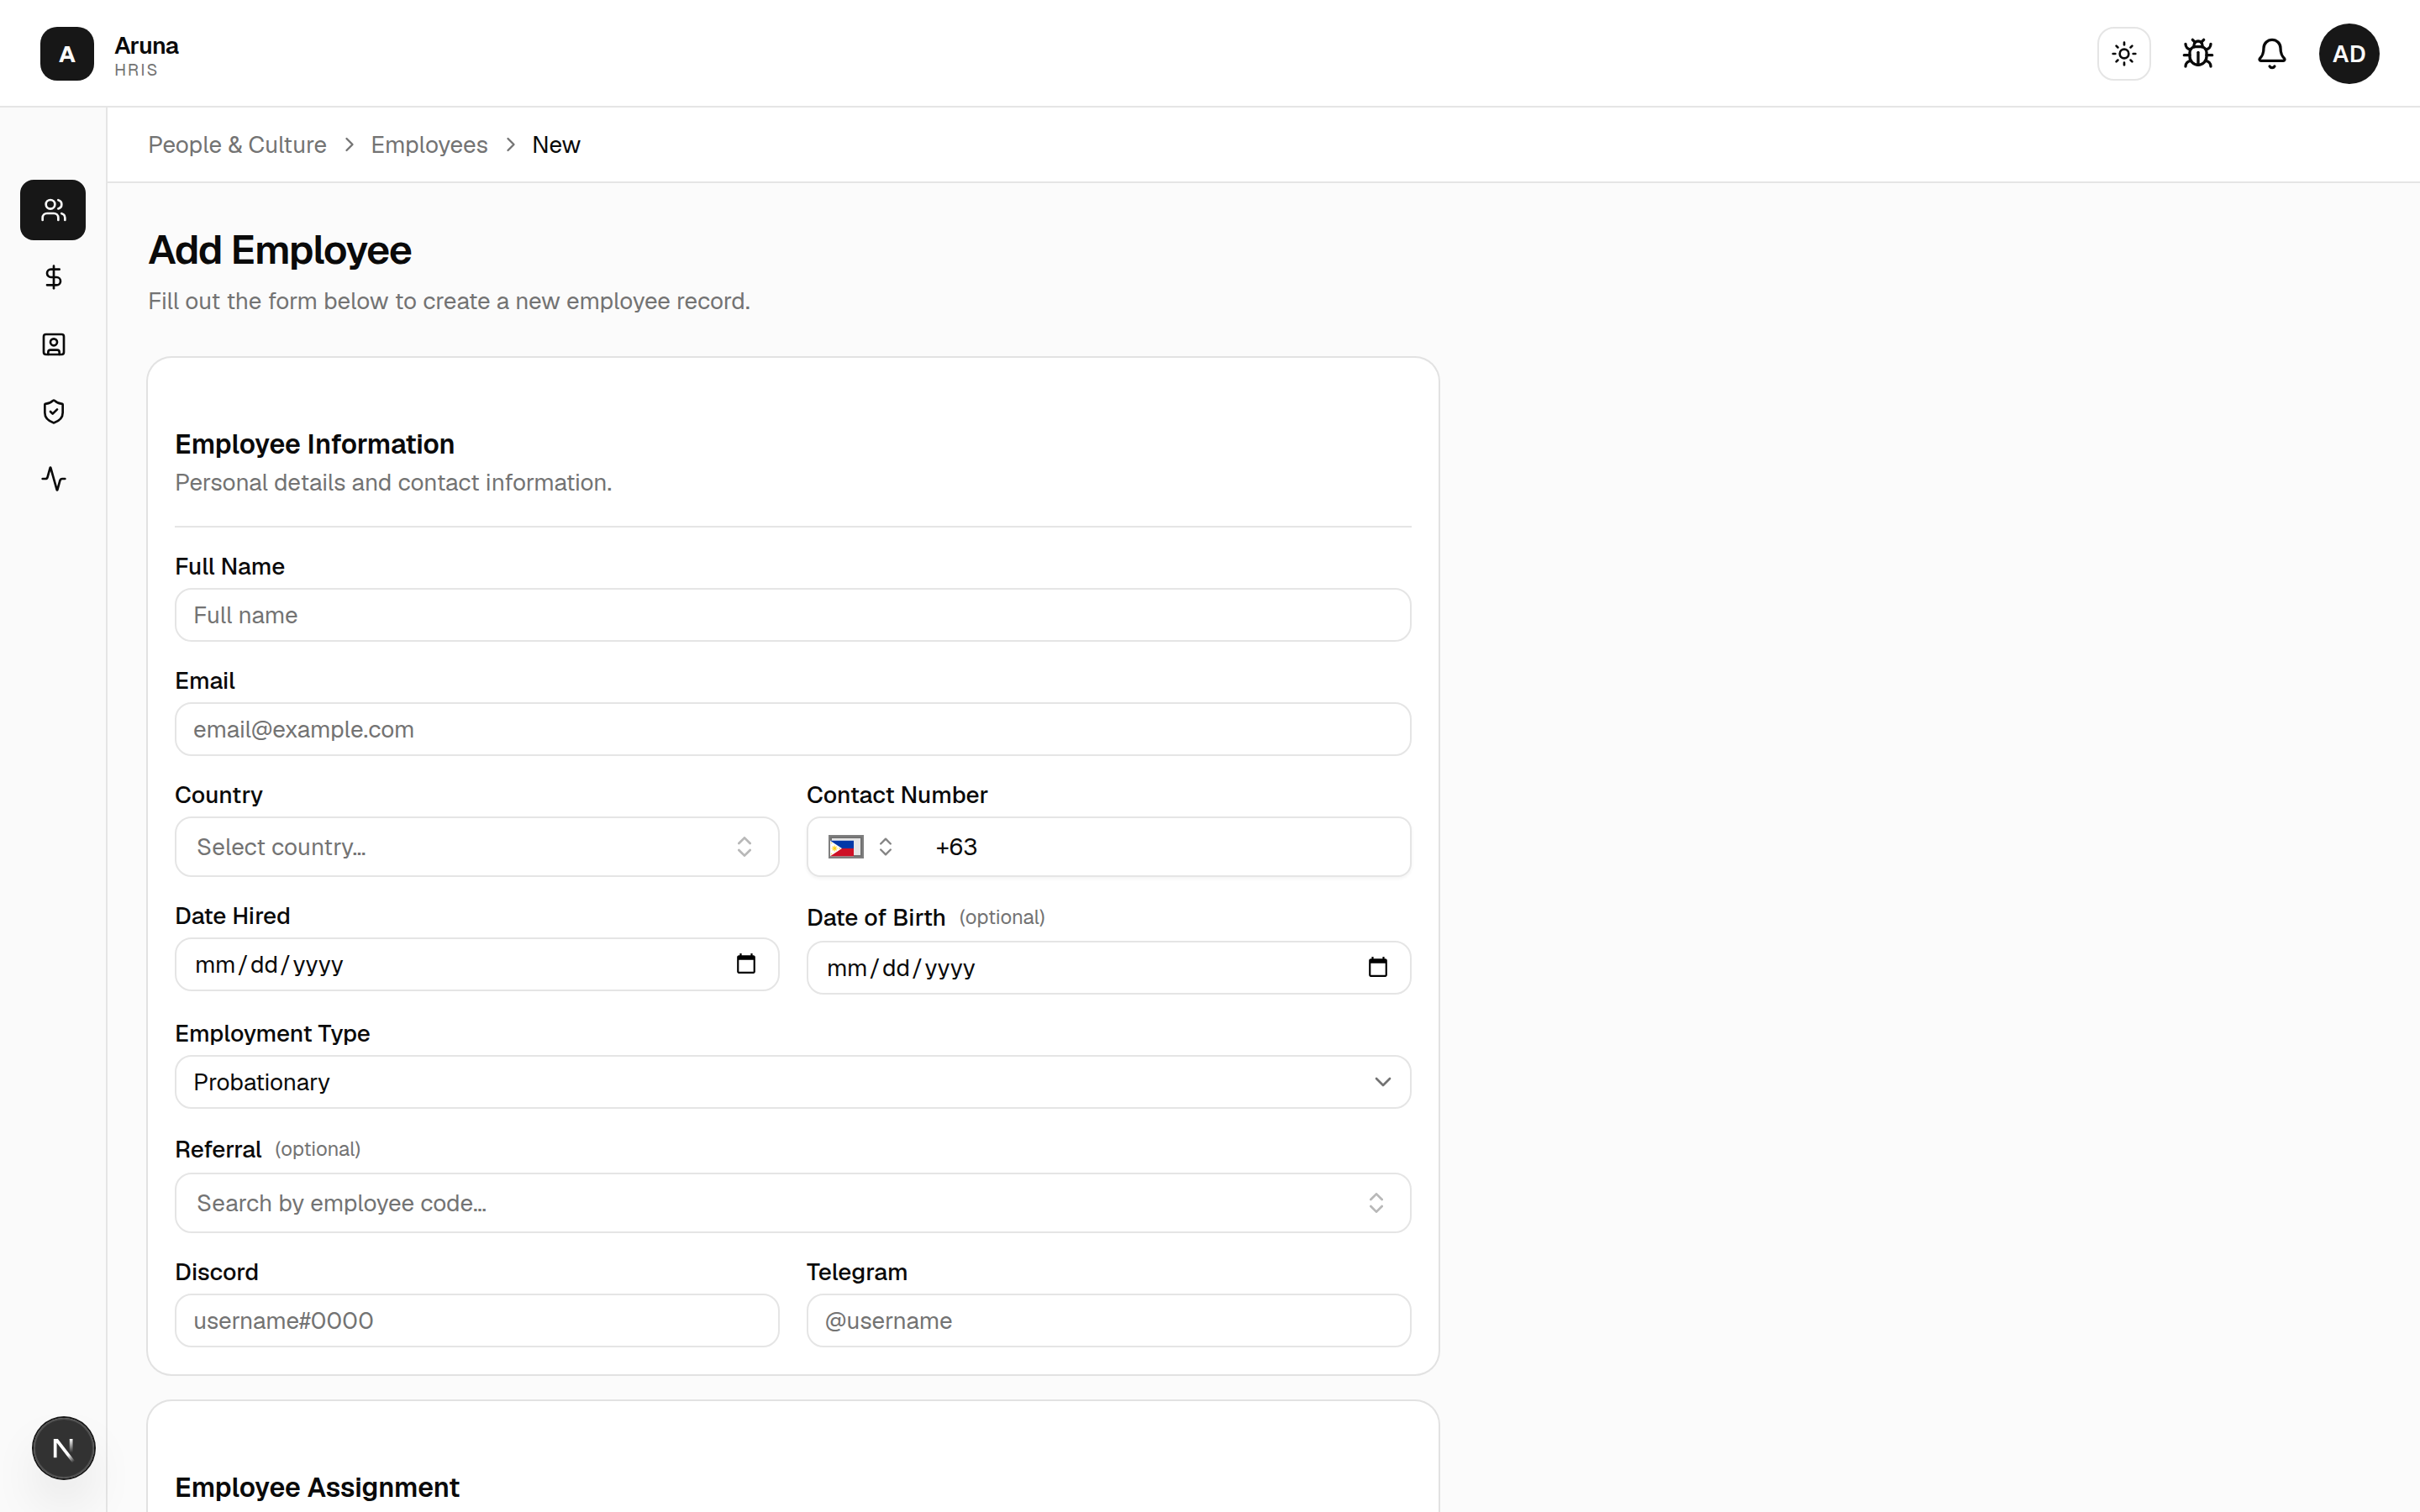Click the Telegram label

coord(857,1272)
